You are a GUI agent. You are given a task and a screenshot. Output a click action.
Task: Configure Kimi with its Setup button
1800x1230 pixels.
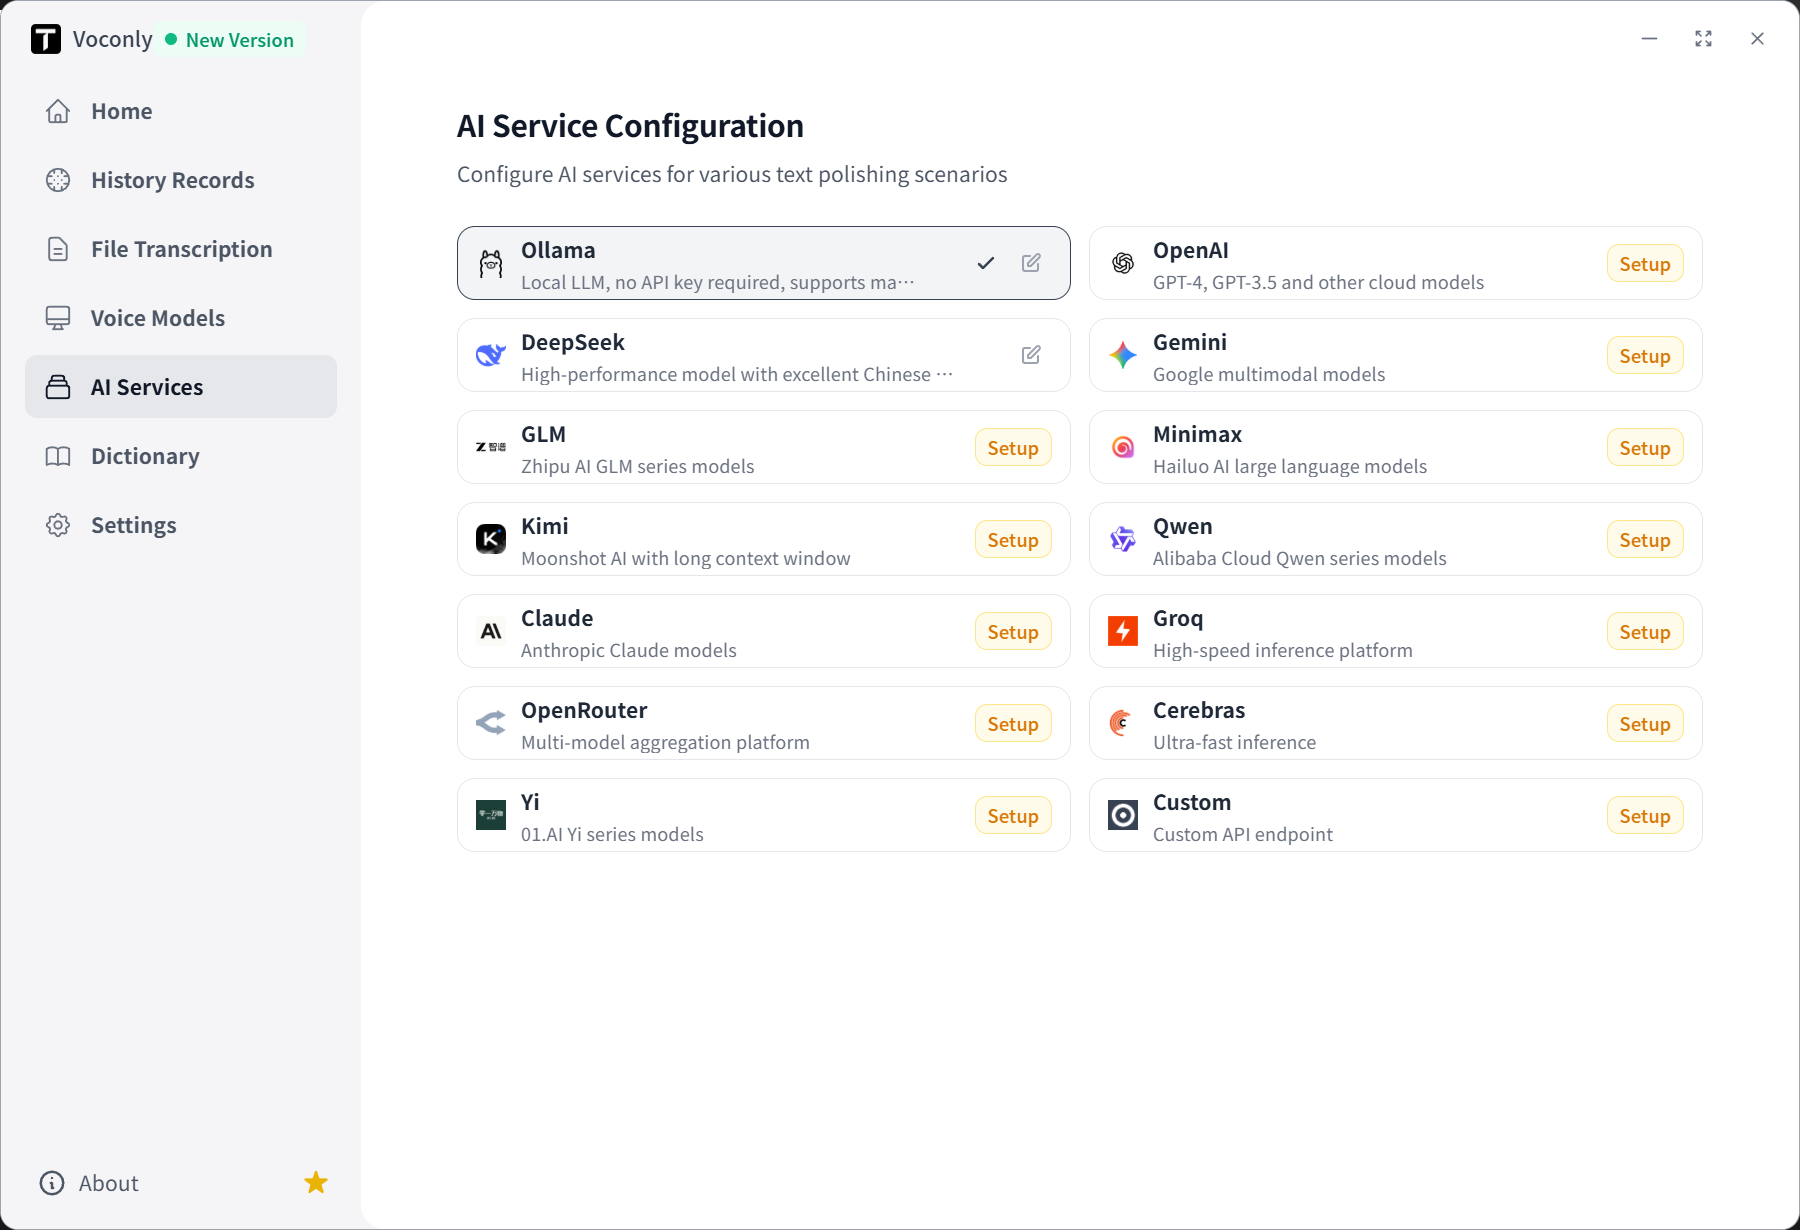pos(1013,540)
